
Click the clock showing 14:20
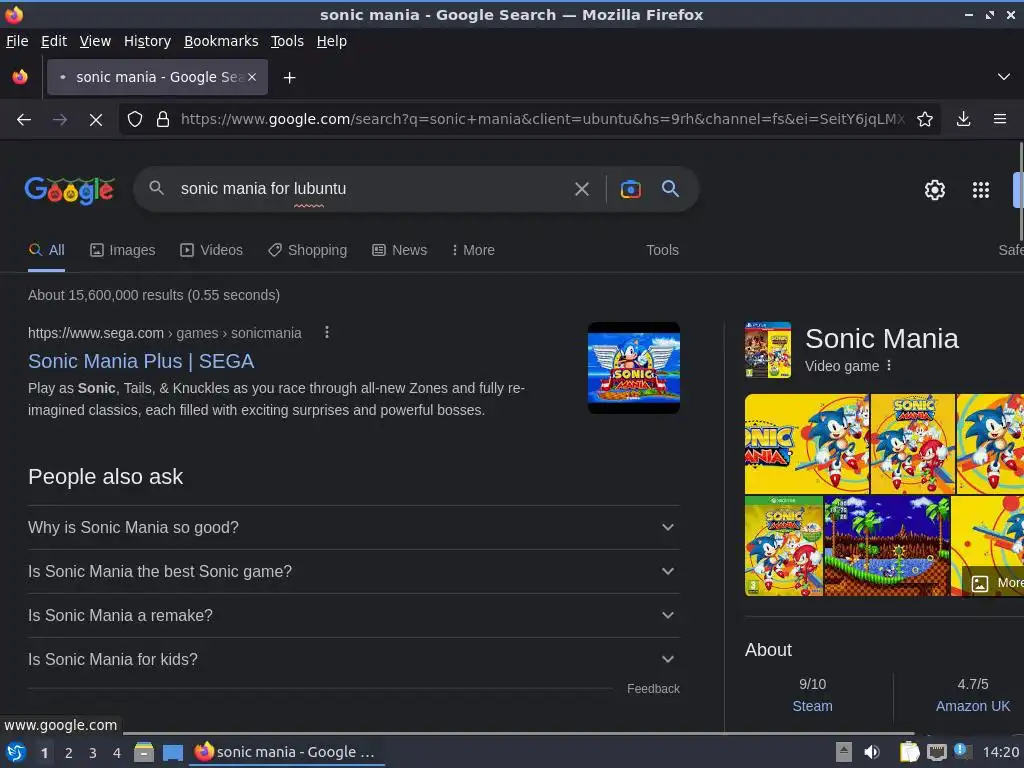[1000, 752]
